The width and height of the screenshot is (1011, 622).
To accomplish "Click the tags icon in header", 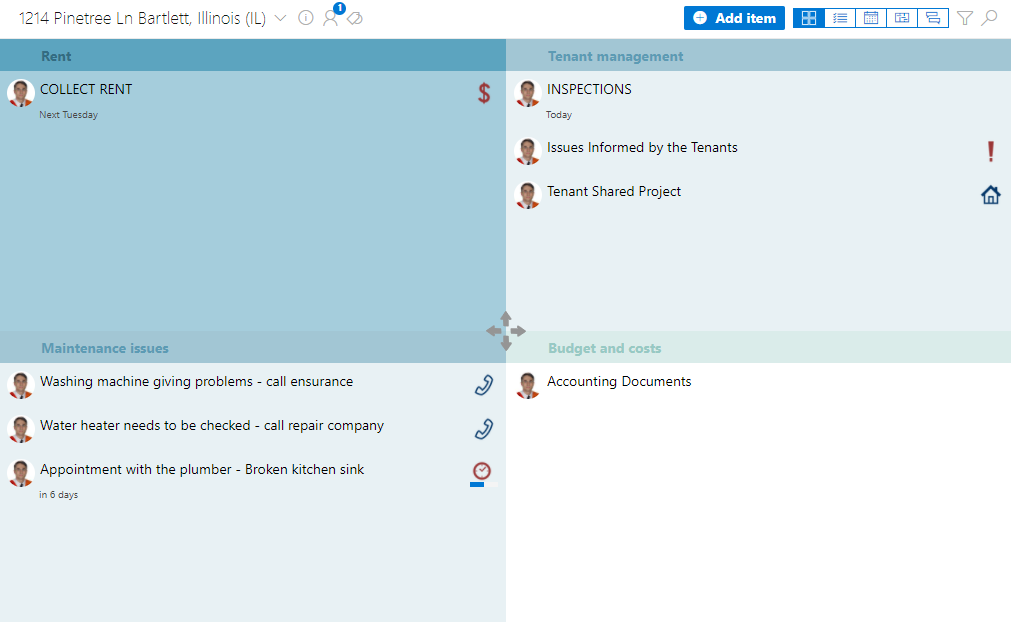I will [x=354, y=18].
